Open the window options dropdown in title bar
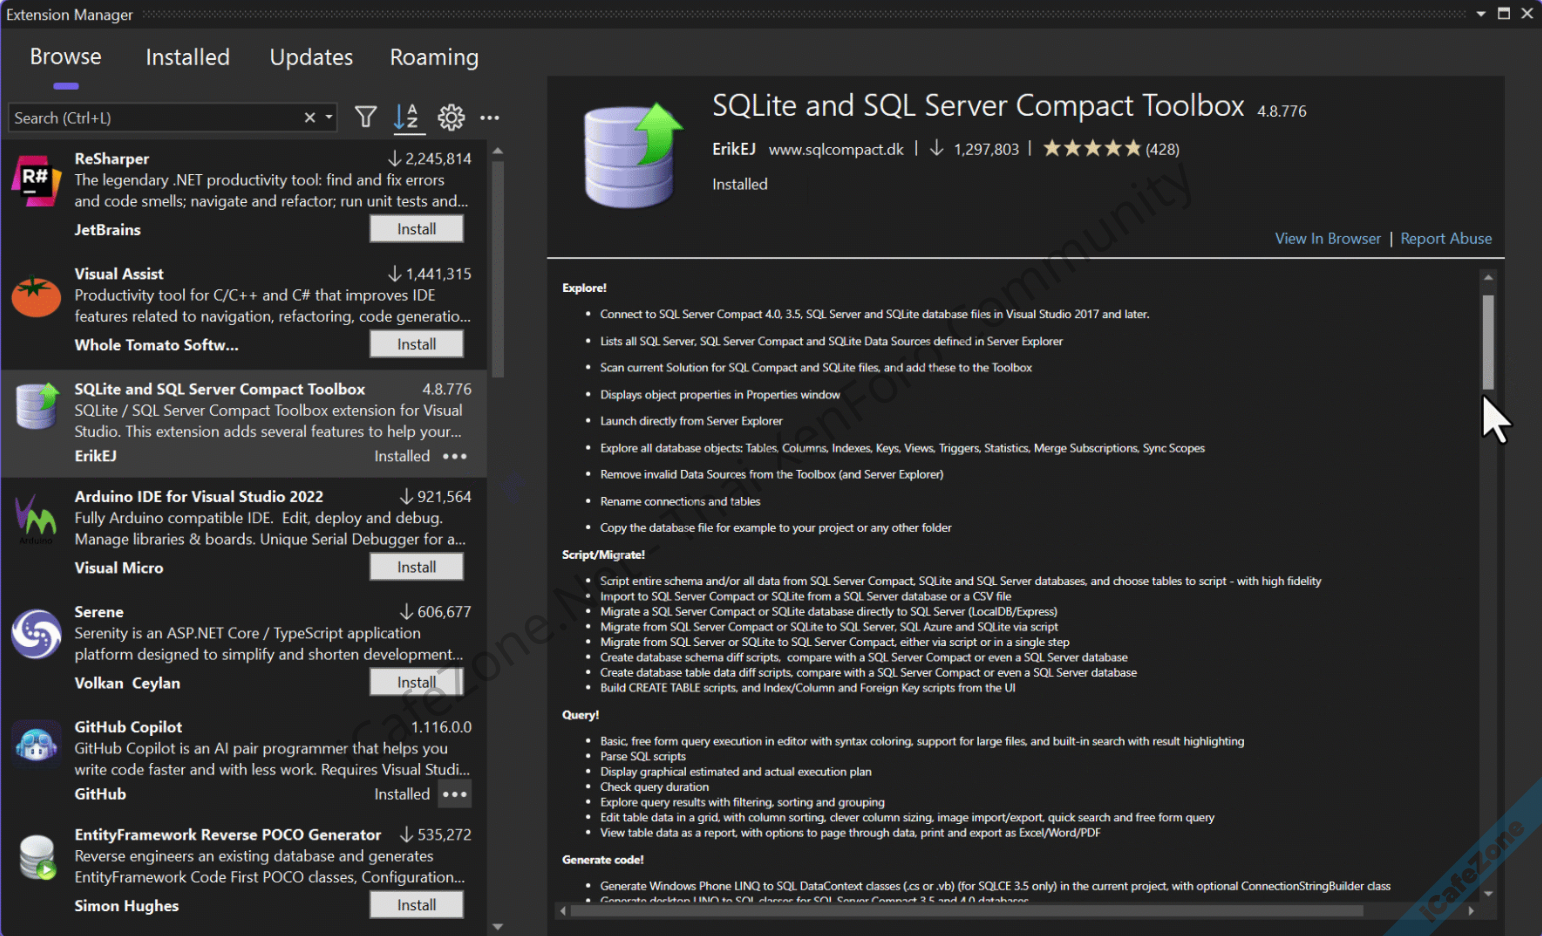The image size is (1542, 936). tap(1481, 14)
